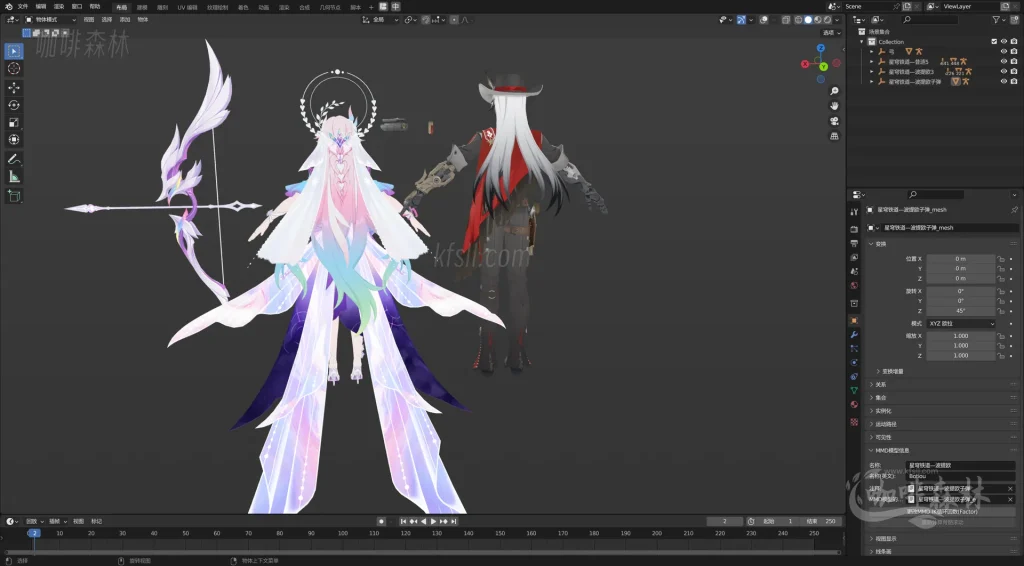
Task: Expand the 变换增量 delta transform subpanel
Action: coord(893,371)
